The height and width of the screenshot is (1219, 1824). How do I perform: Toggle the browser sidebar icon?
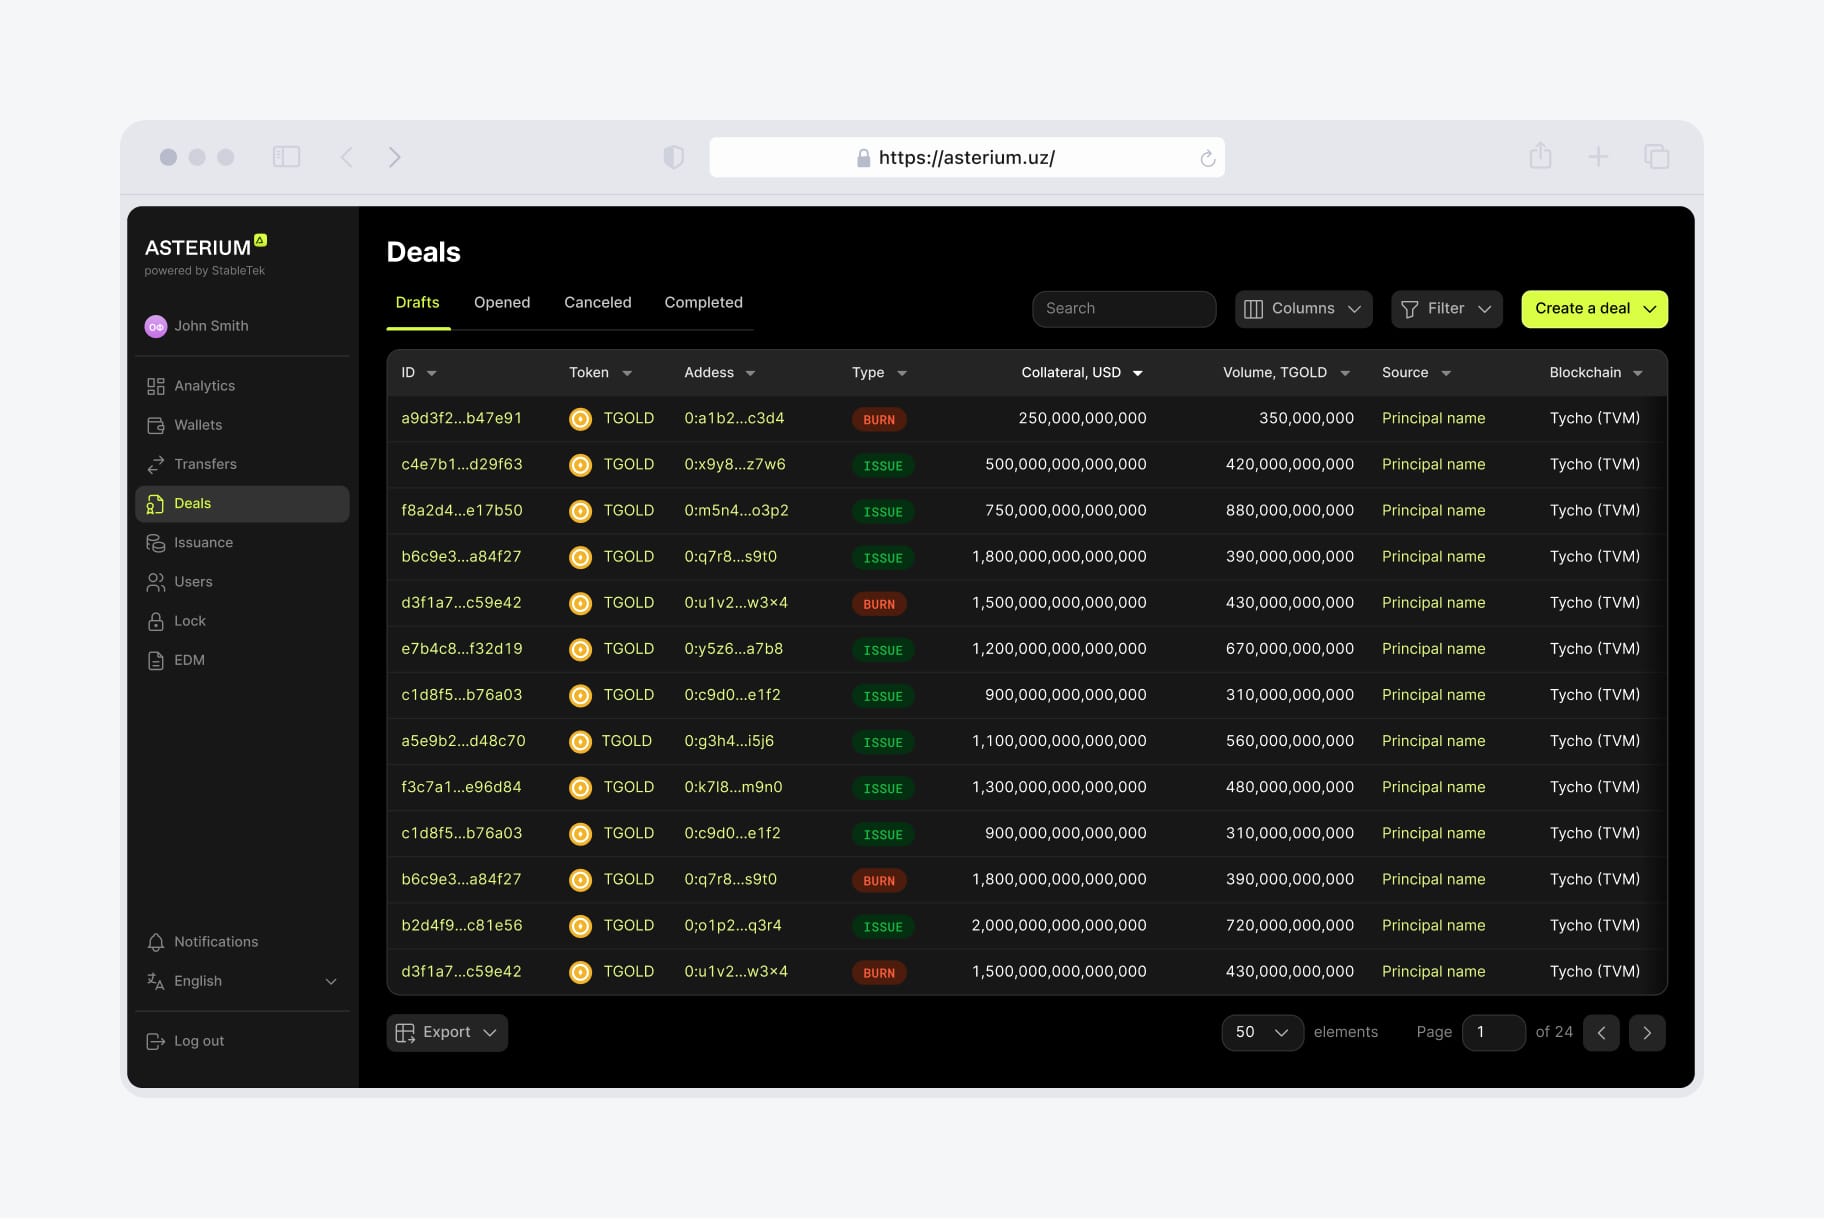pyautogui.click(x=287, y=157)
